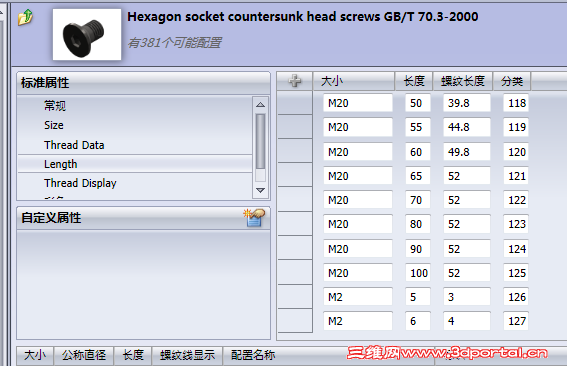Click length field showing 65
This screenshot has height=366, width=567.
coord(418,176)
